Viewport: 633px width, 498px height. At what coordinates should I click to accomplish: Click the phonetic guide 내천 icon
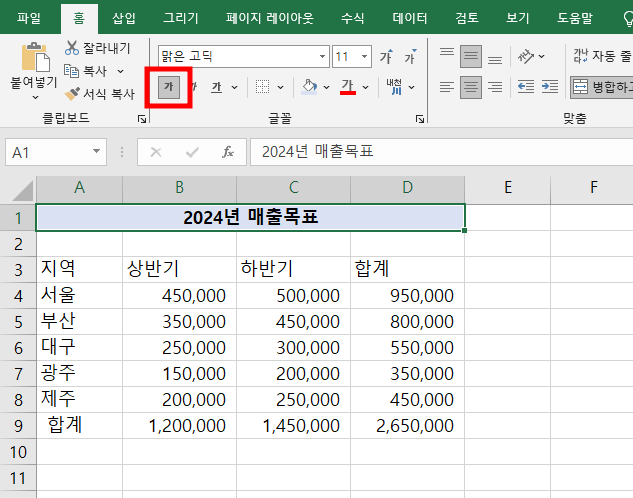(x=394, y=87)
